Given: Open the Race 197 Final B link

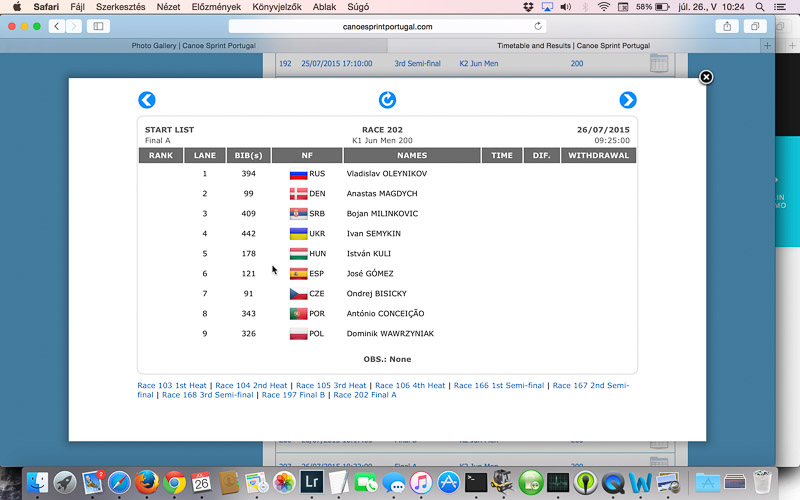Looking at the screenshot, I should pyautogui.click(x=292, y=395).
